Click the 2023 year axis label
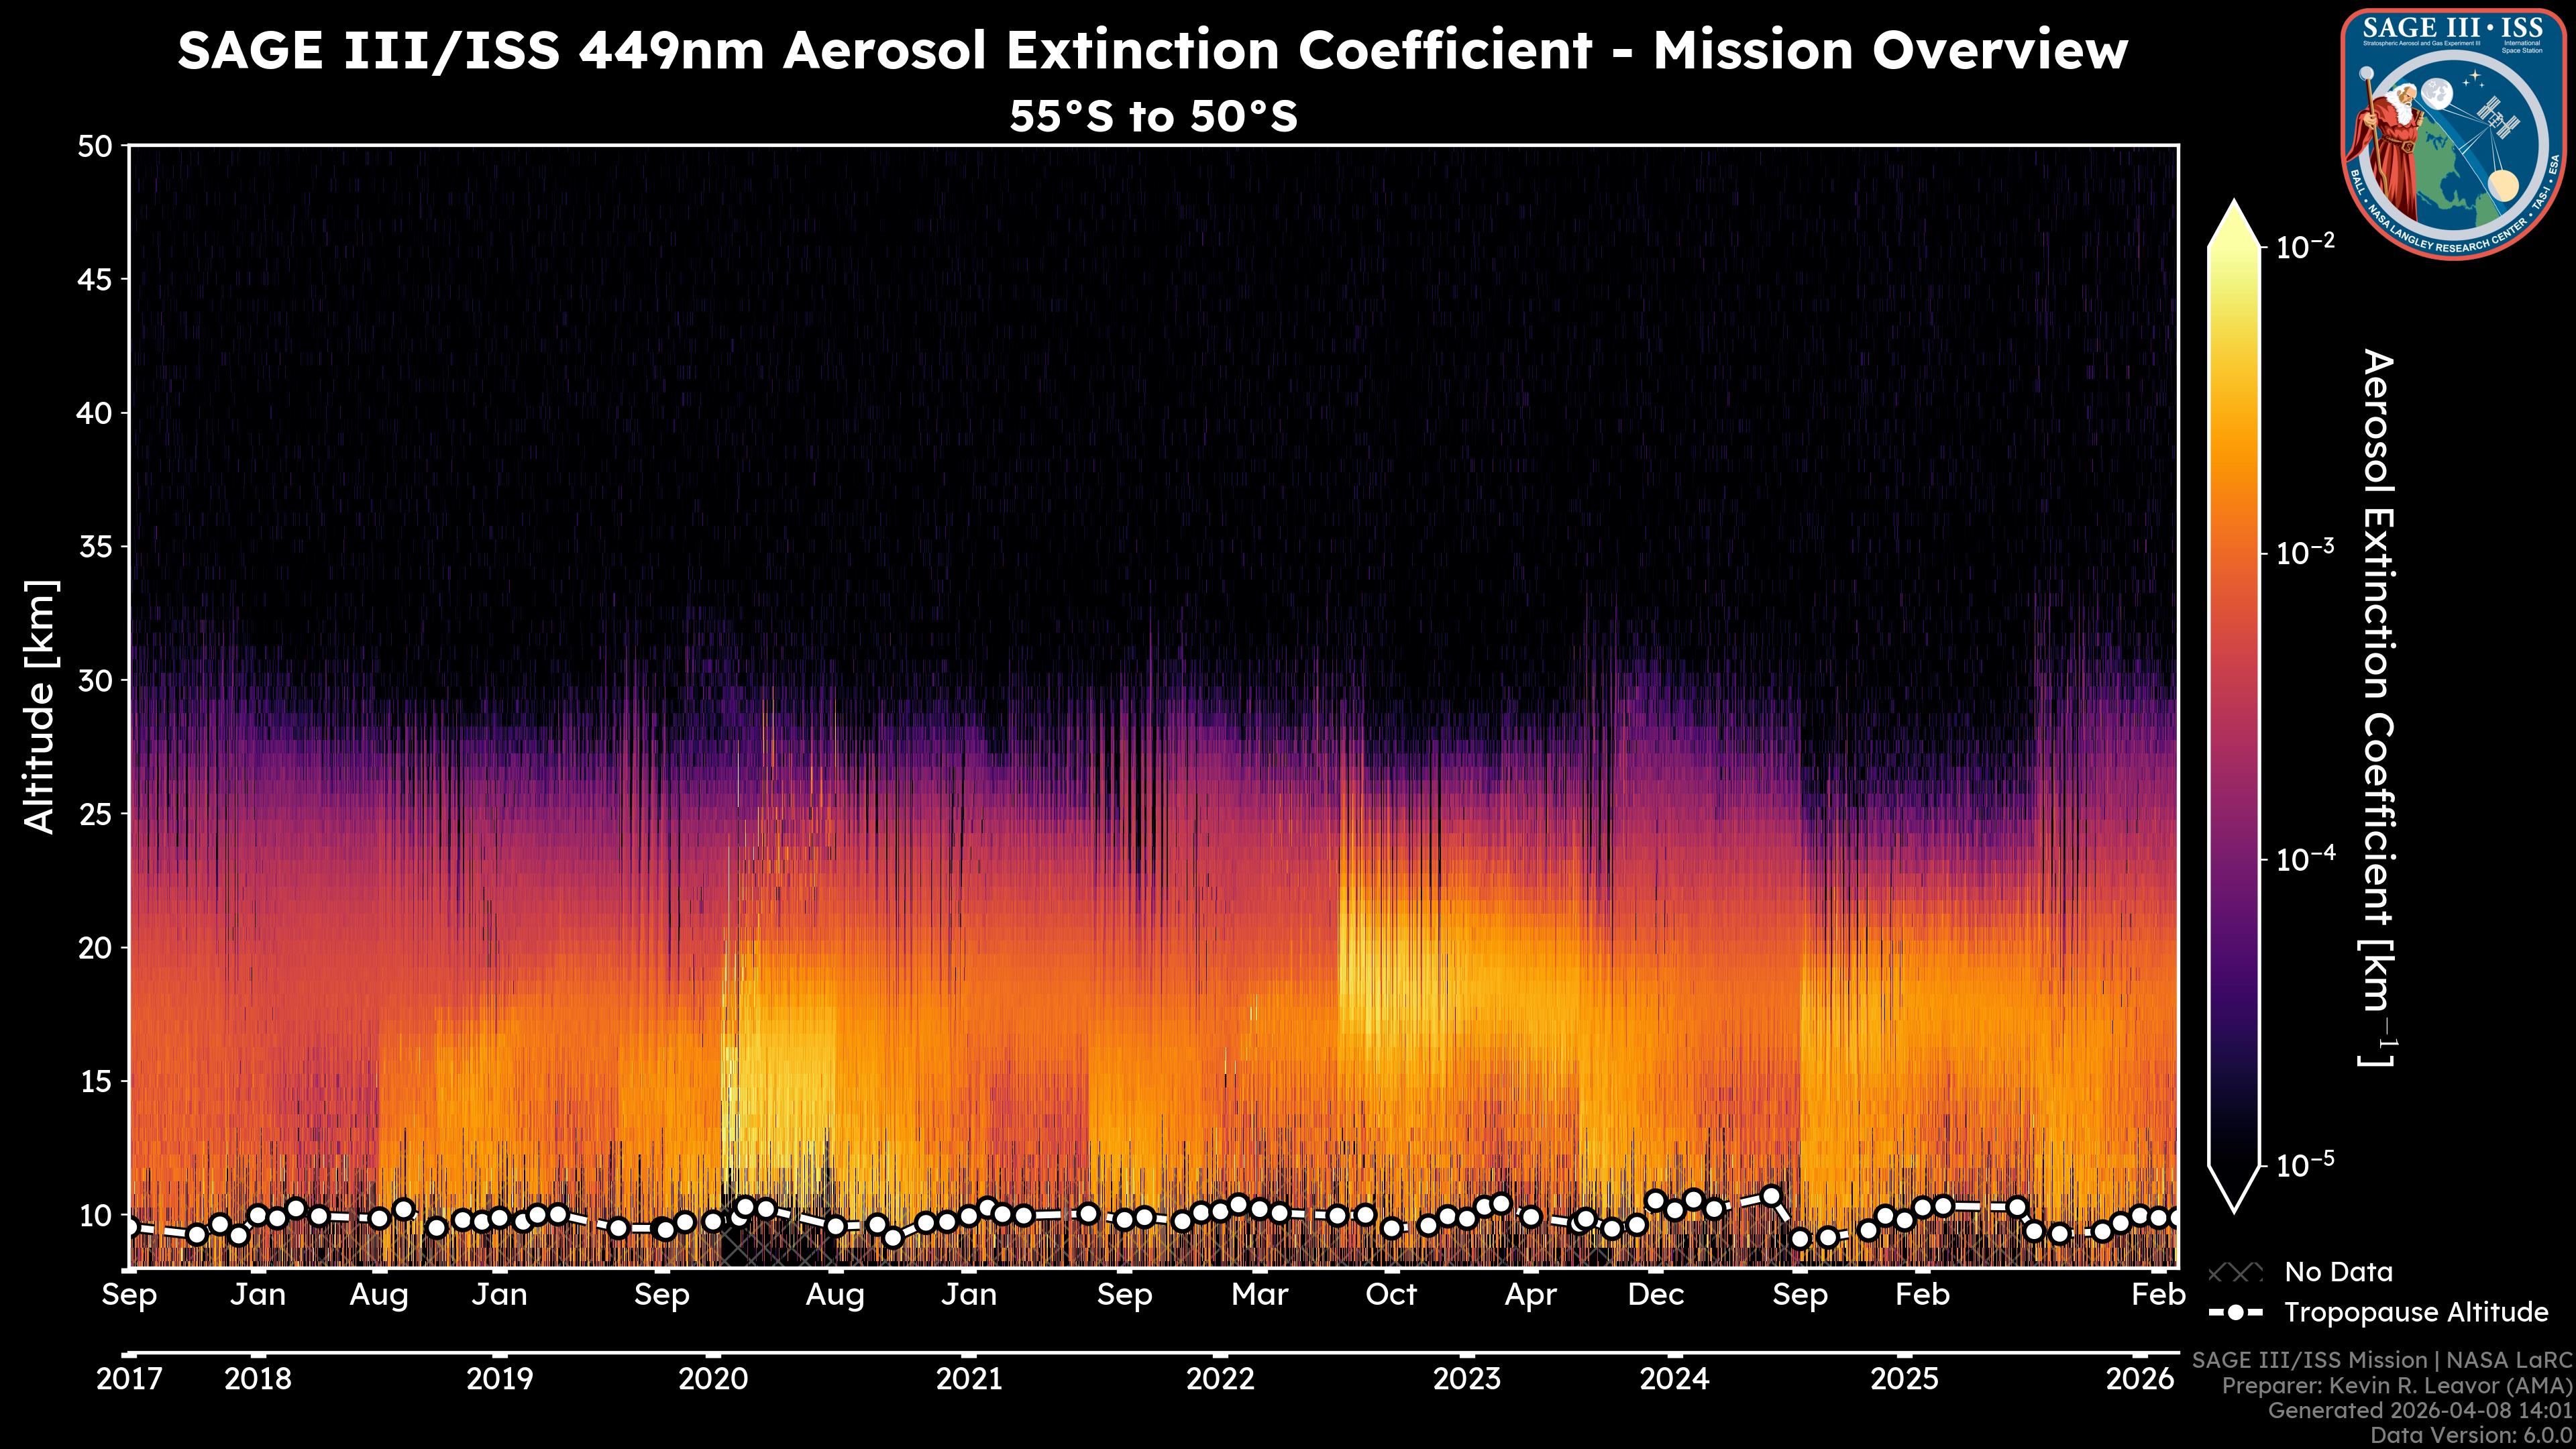This screenshot has width=2576, height=1449. [x=1466, y=1379]
